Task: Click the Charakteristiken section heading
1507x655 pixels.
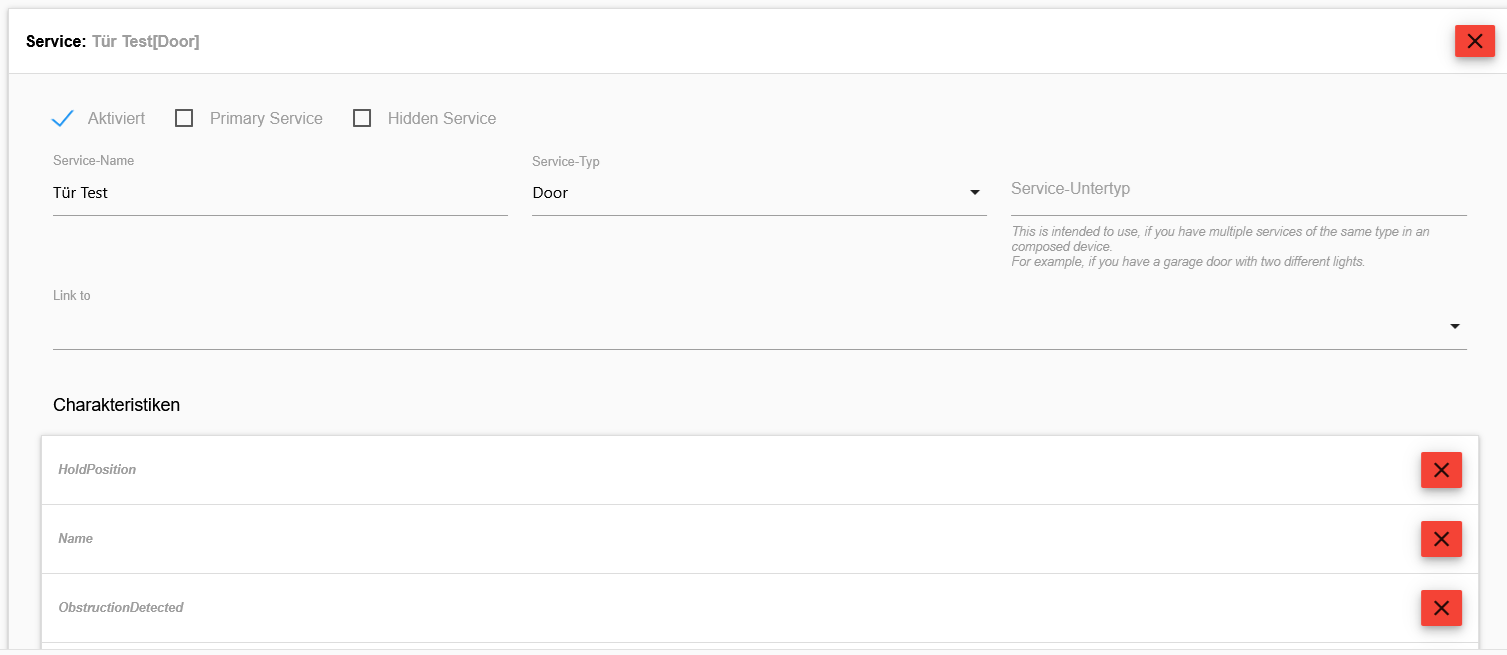Action: (116, 405)
